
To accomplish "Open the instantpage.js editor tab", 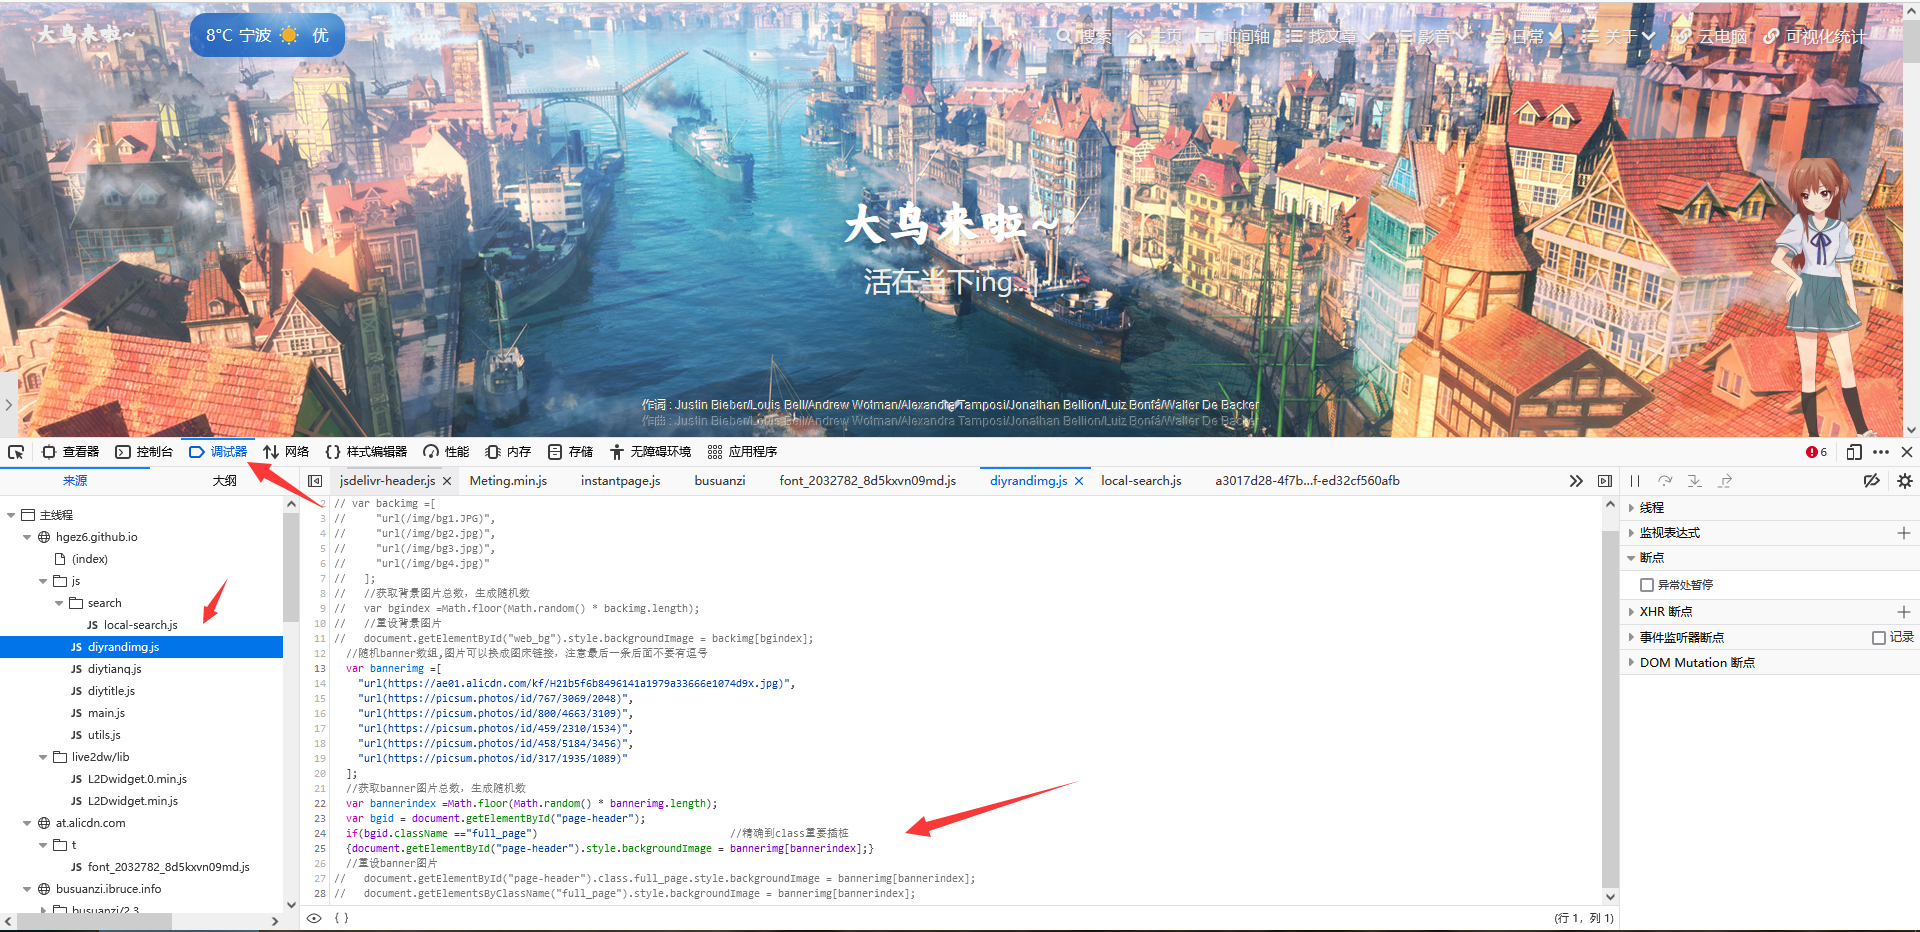I will click(x=620, y=481).
